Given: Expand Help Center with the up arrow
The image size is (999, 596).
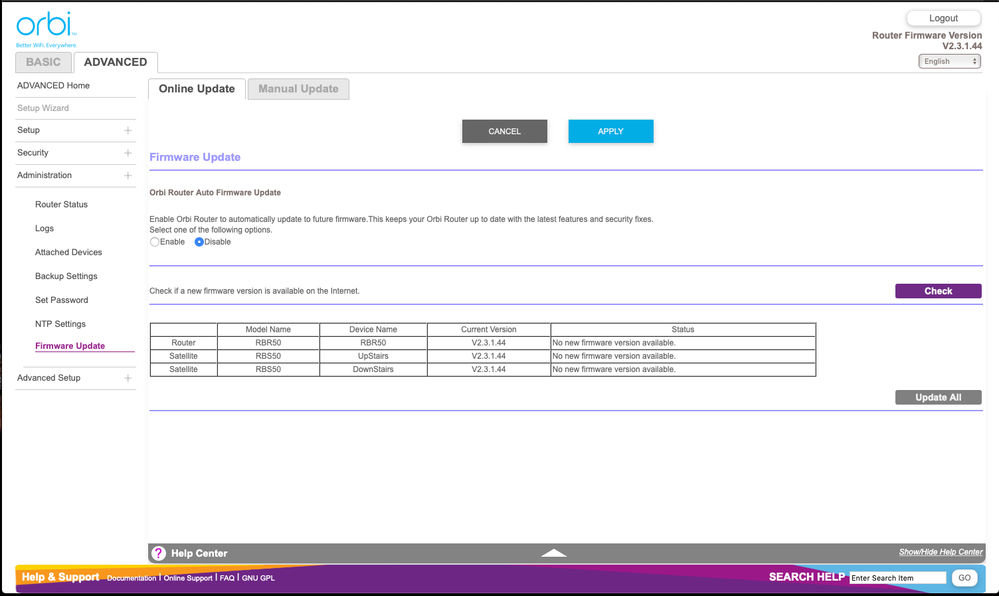Looking at the screenshot, I should pyautogui.click(x=554, y=553).
